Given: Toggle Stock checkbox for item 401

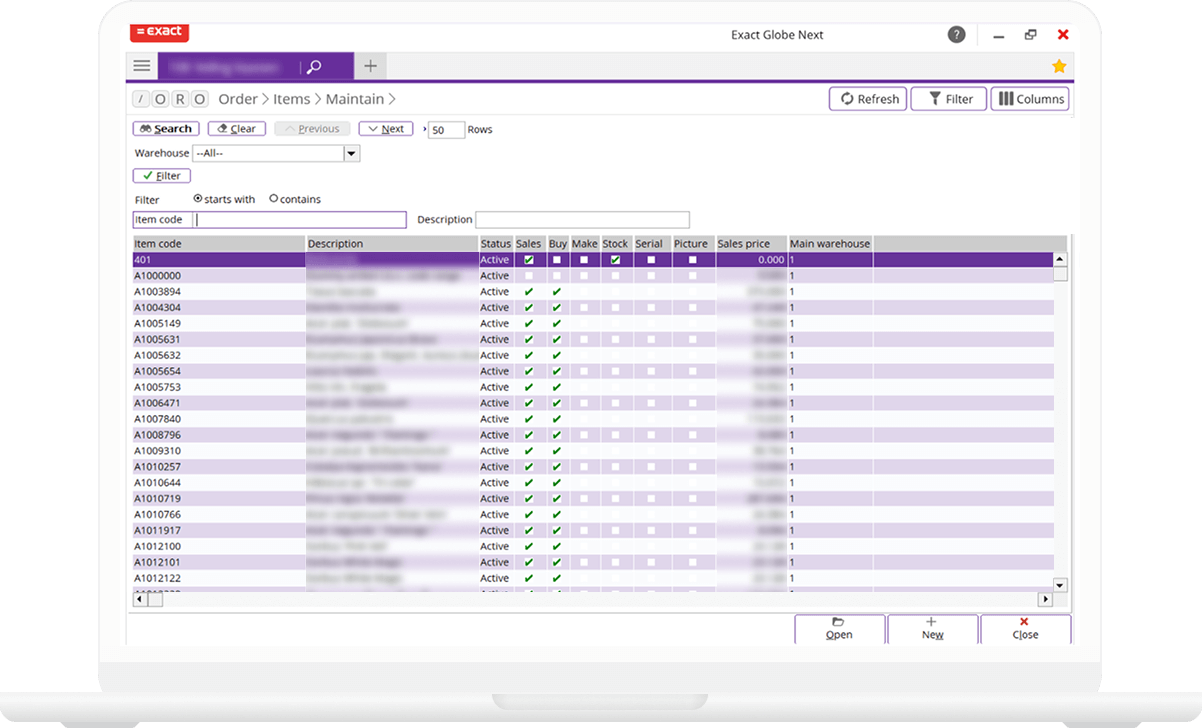Looking at the screenshot, I should tap(615, 260).
